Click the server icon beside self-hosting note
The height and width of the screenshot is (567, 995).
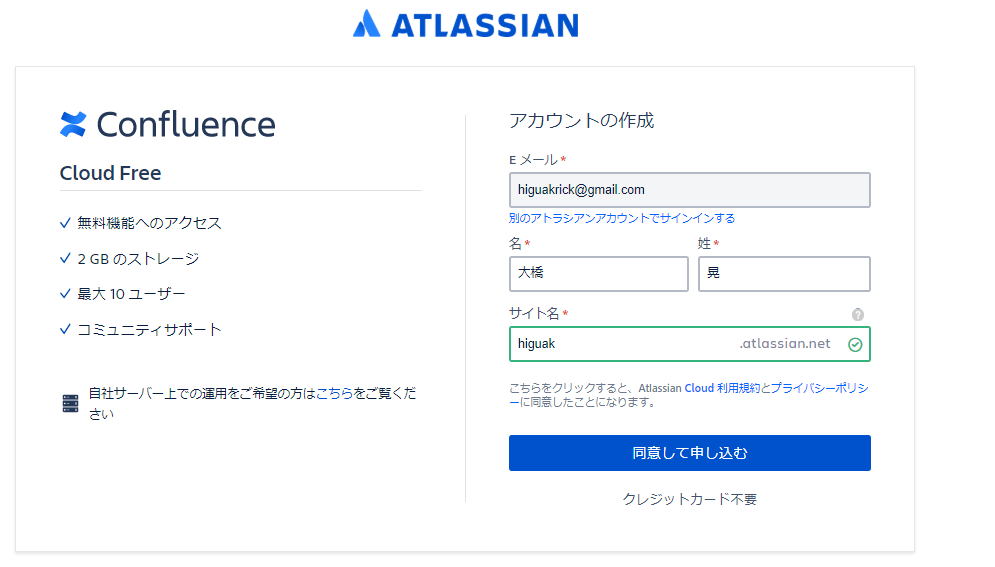(x=70, y=403)
